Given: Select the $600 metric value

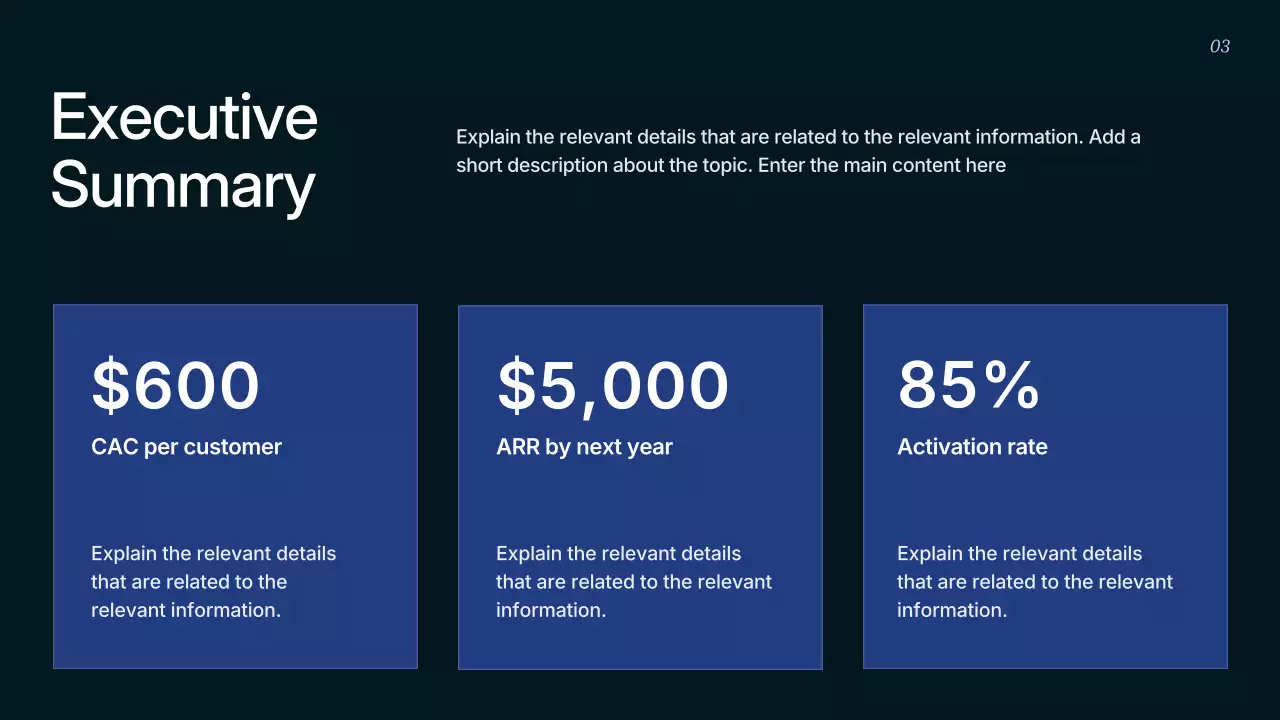Looking at the screenshot, I should [176, 386].
